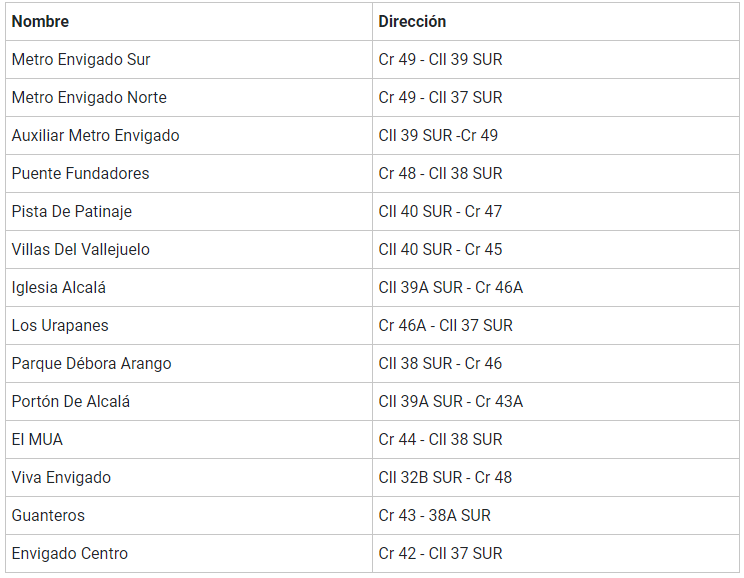Click the Dirección column header
Image resolution: width=744 pixels, height=578 pixels.
[x=412, y=21]
